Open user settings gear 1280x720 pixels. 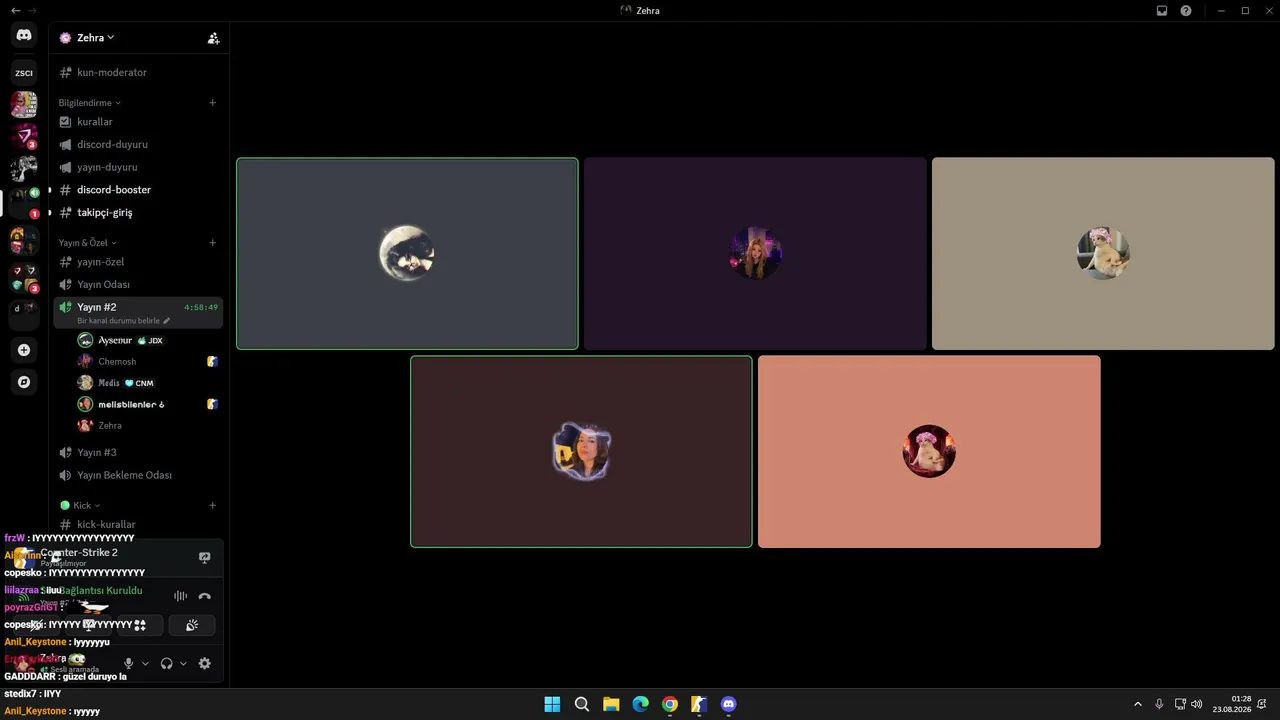pos(205,663)
